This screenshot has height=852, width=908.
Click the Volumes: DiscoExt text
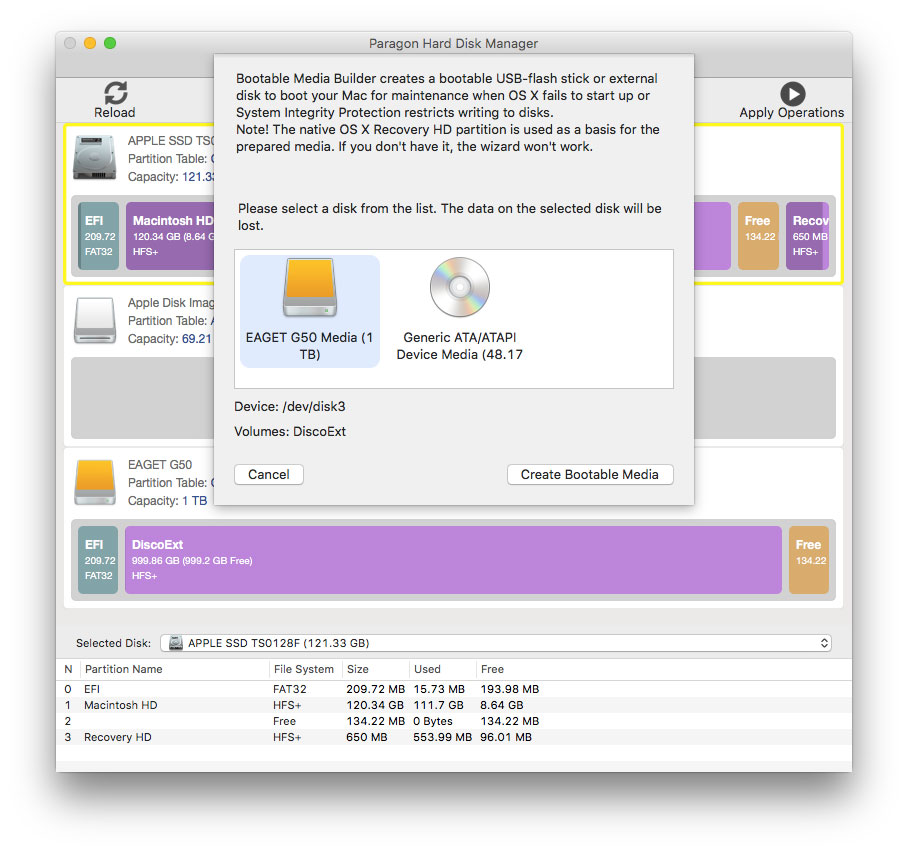coord(290,432)
